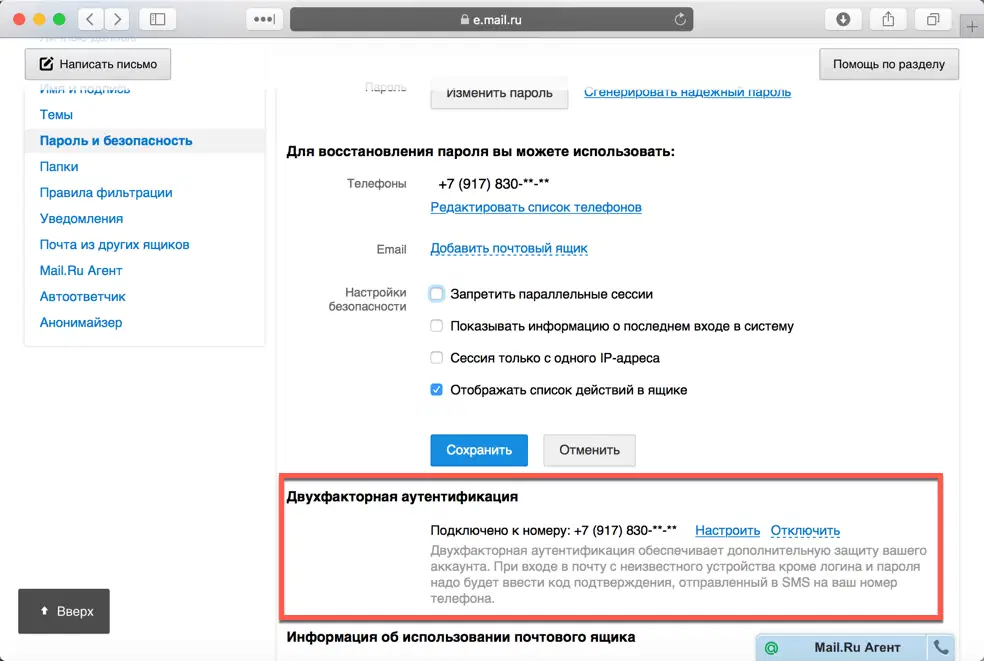Image resolution: width=984 pixels, height=661 pixels.
Task: Open Редактировать список телефонов link
Action: tap(535, 206)
